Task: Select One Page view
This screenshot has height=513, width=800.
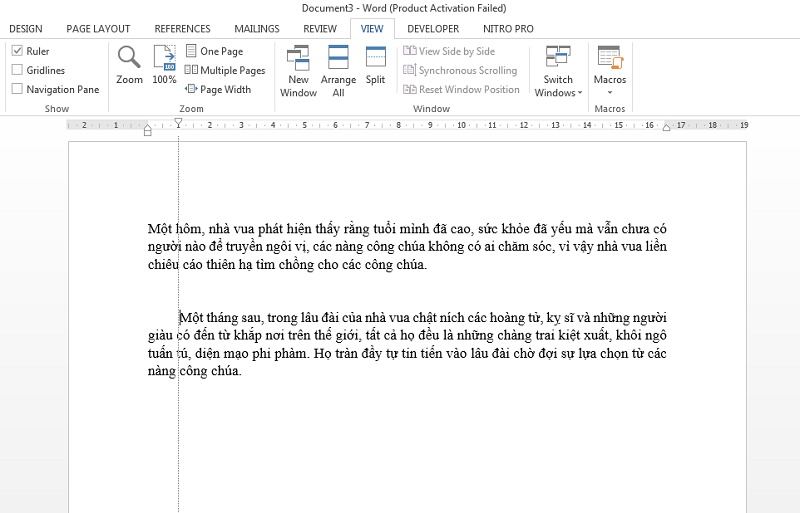Action: pos(214,51)
